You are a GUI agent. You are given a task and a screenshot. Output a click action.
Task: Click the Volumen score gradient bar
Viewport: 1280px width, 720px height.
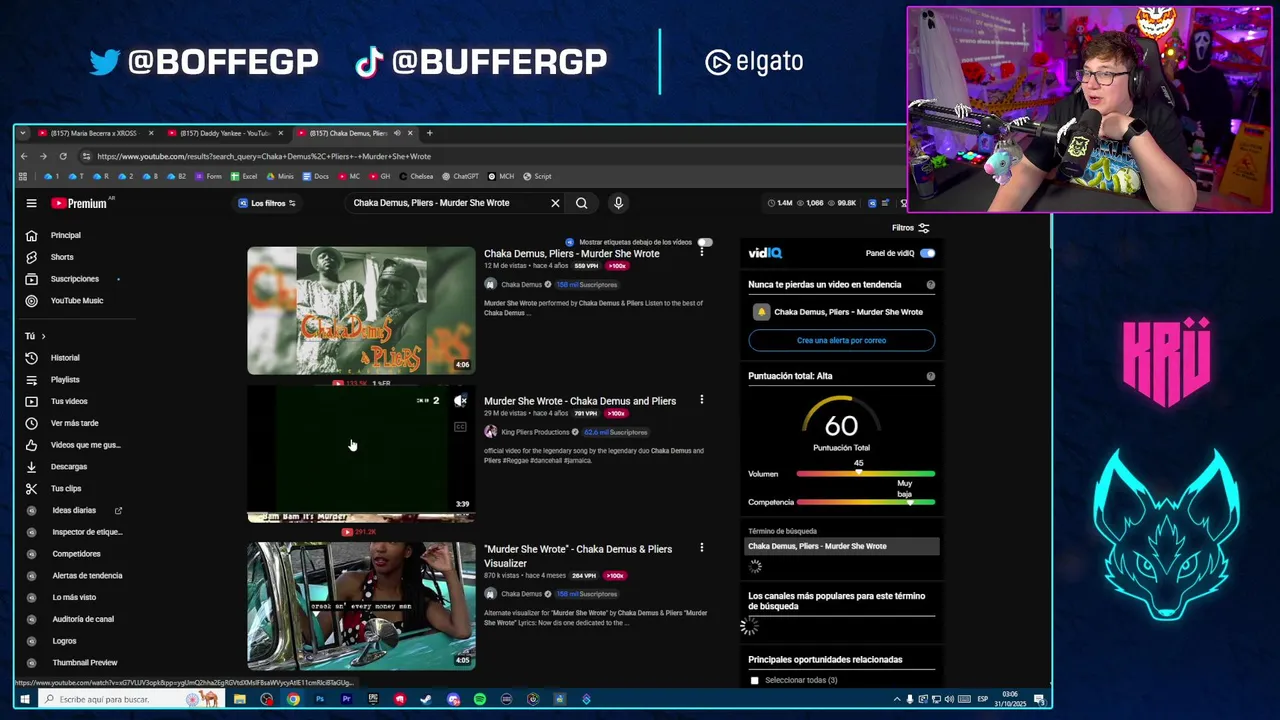tap(865, 474)
